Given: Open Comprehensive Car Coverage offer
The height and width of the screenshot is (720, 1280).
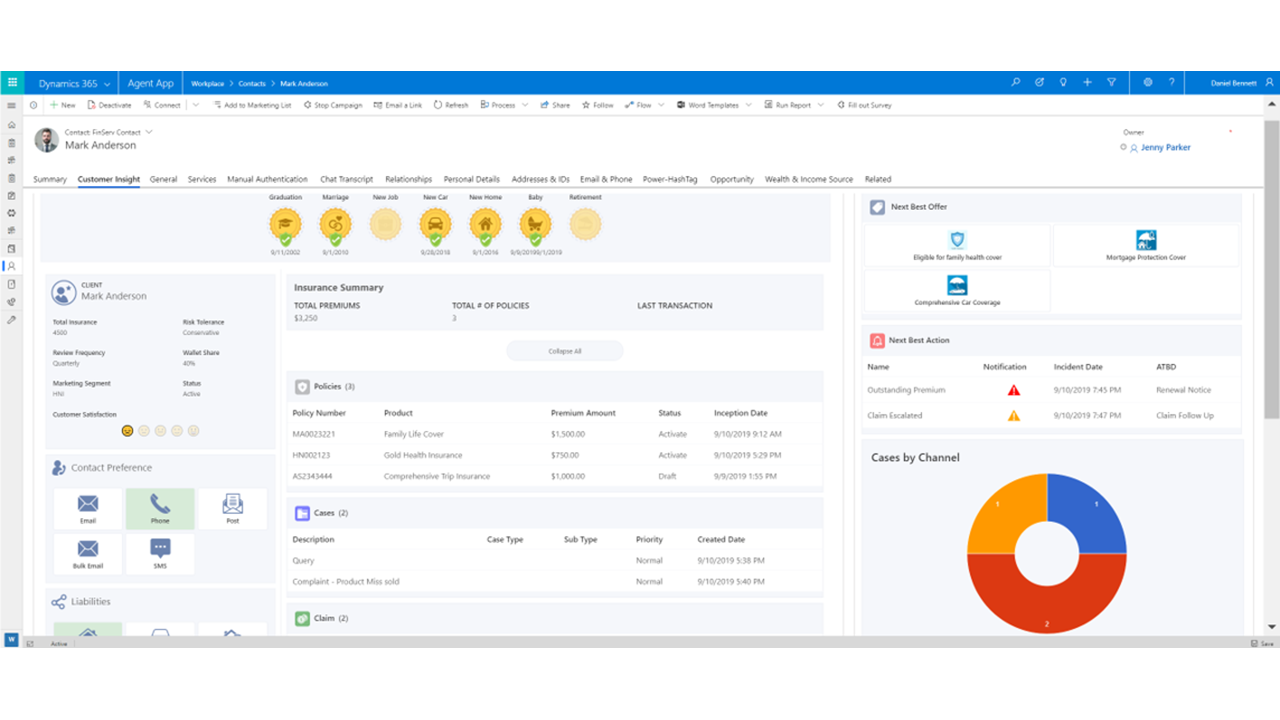Looking at the screenshot, I should click(x=957, y=291).
